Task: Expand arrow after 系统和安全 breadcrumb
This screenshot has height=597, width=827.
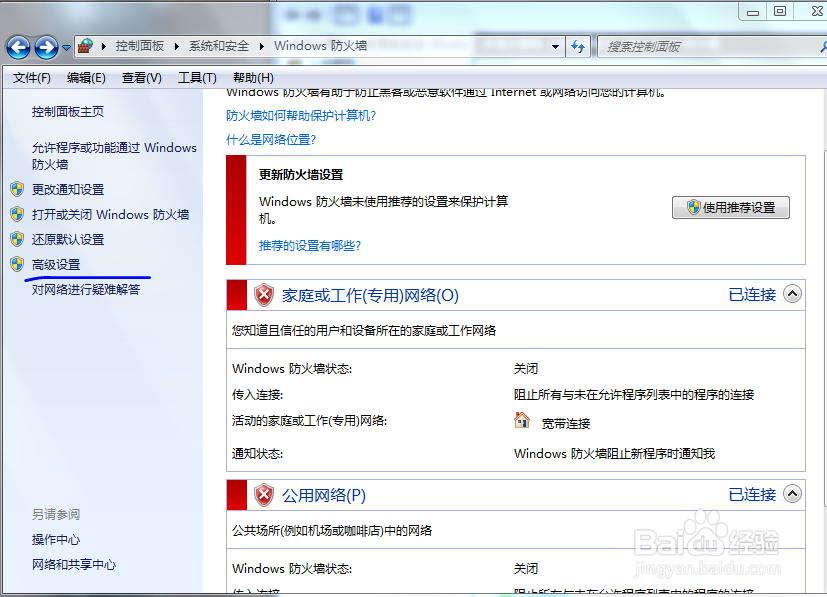Action: pos(262,46)
